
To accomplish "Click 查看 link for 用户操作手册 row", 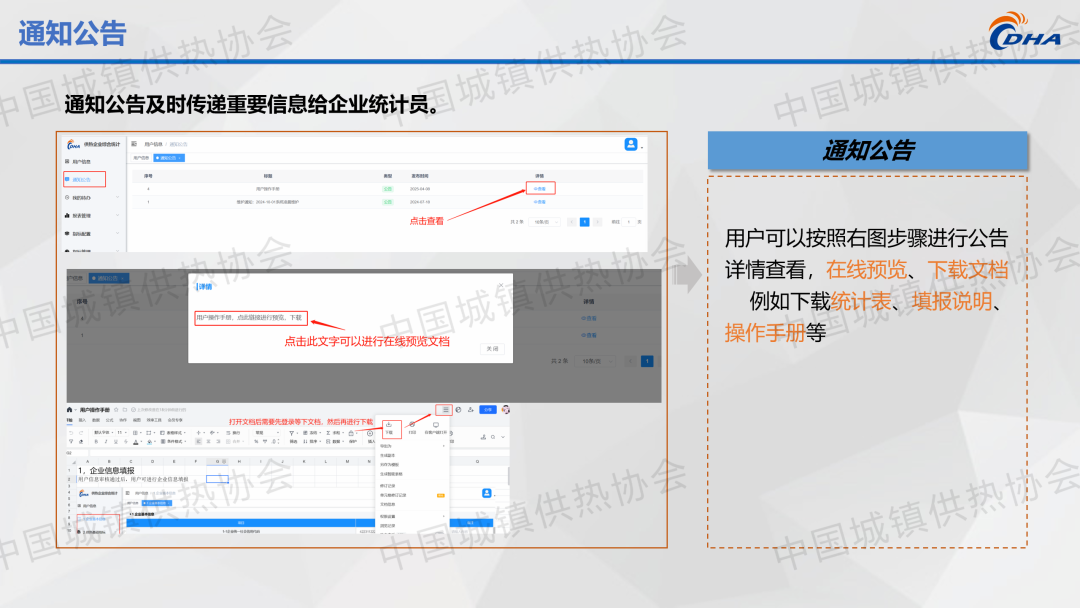I will [539, 188].
